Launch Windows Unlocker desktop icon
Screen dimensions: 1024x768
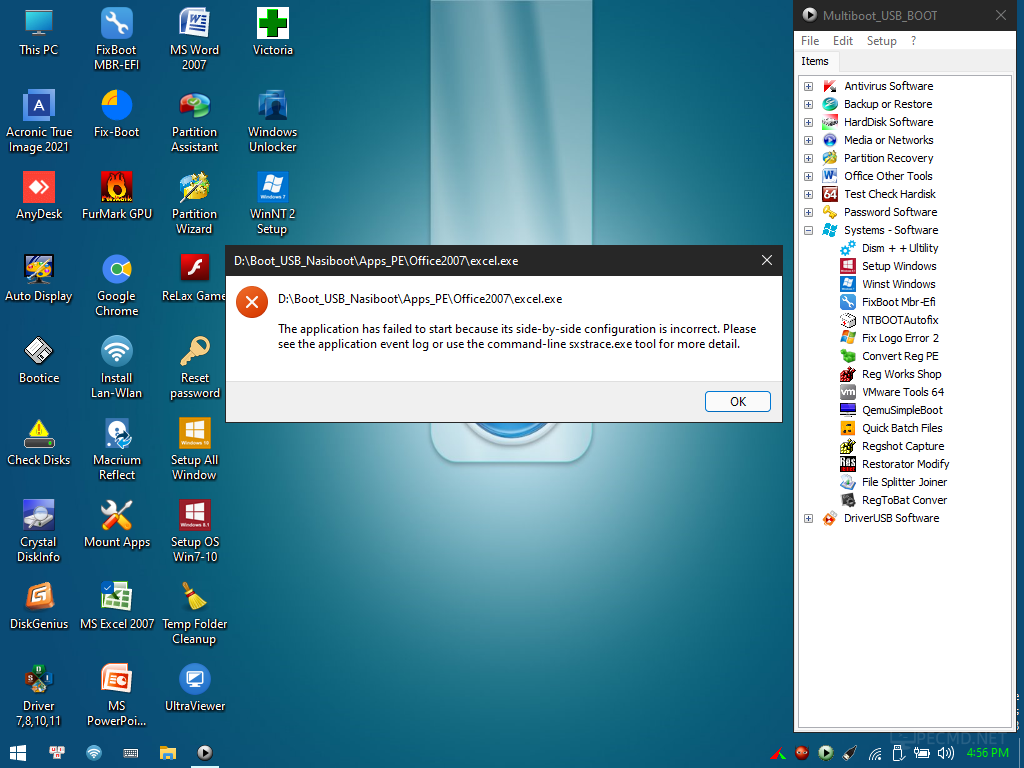click(x=272, y=121)
